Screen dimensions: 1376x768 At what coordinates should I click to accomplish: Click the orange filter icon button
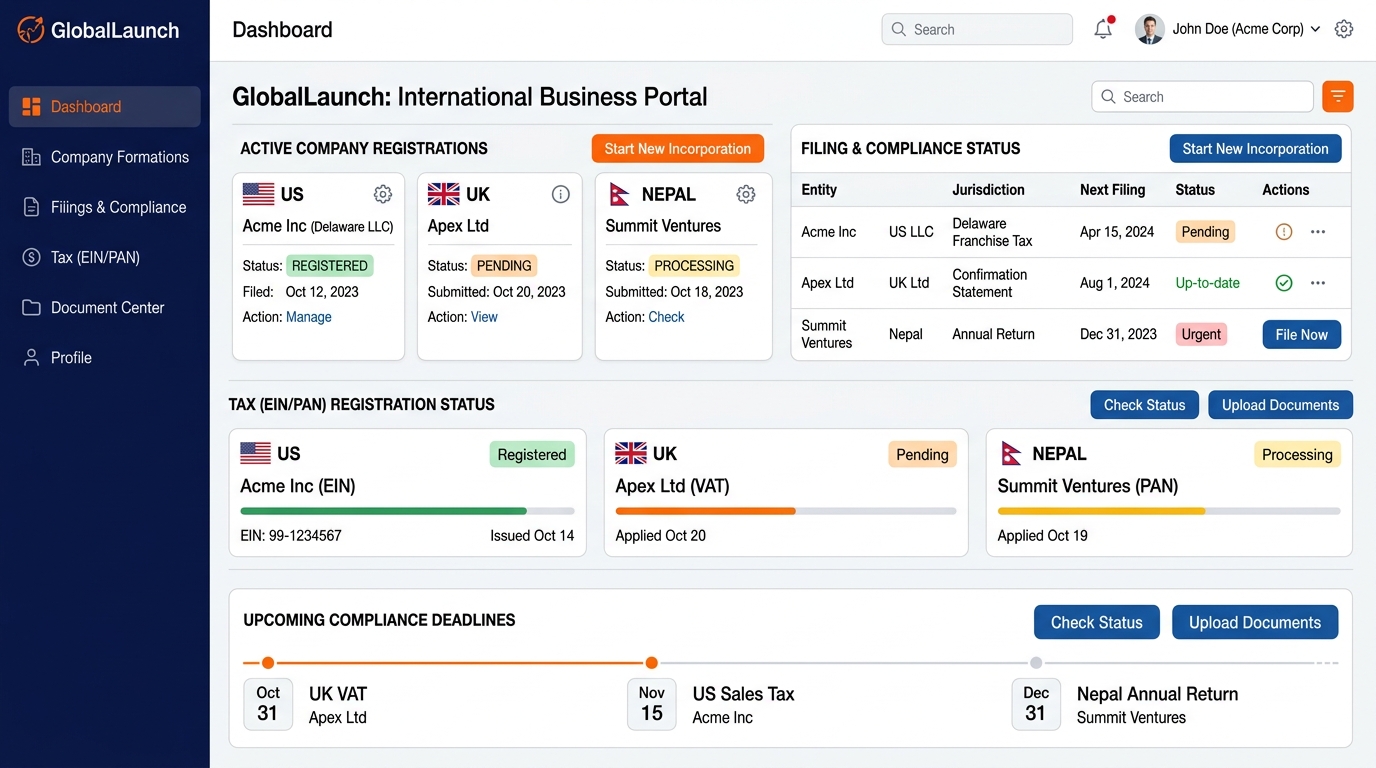coord(1338,96)
